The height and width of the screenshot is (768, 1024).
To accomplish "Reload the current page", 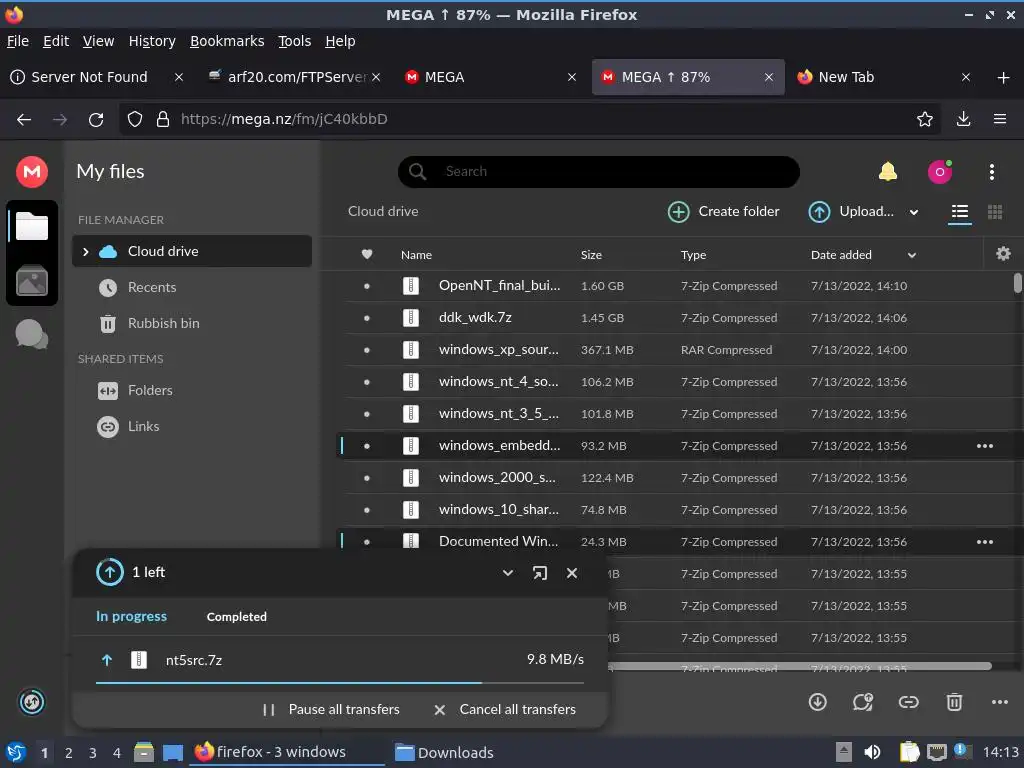I will click(96, 120).
